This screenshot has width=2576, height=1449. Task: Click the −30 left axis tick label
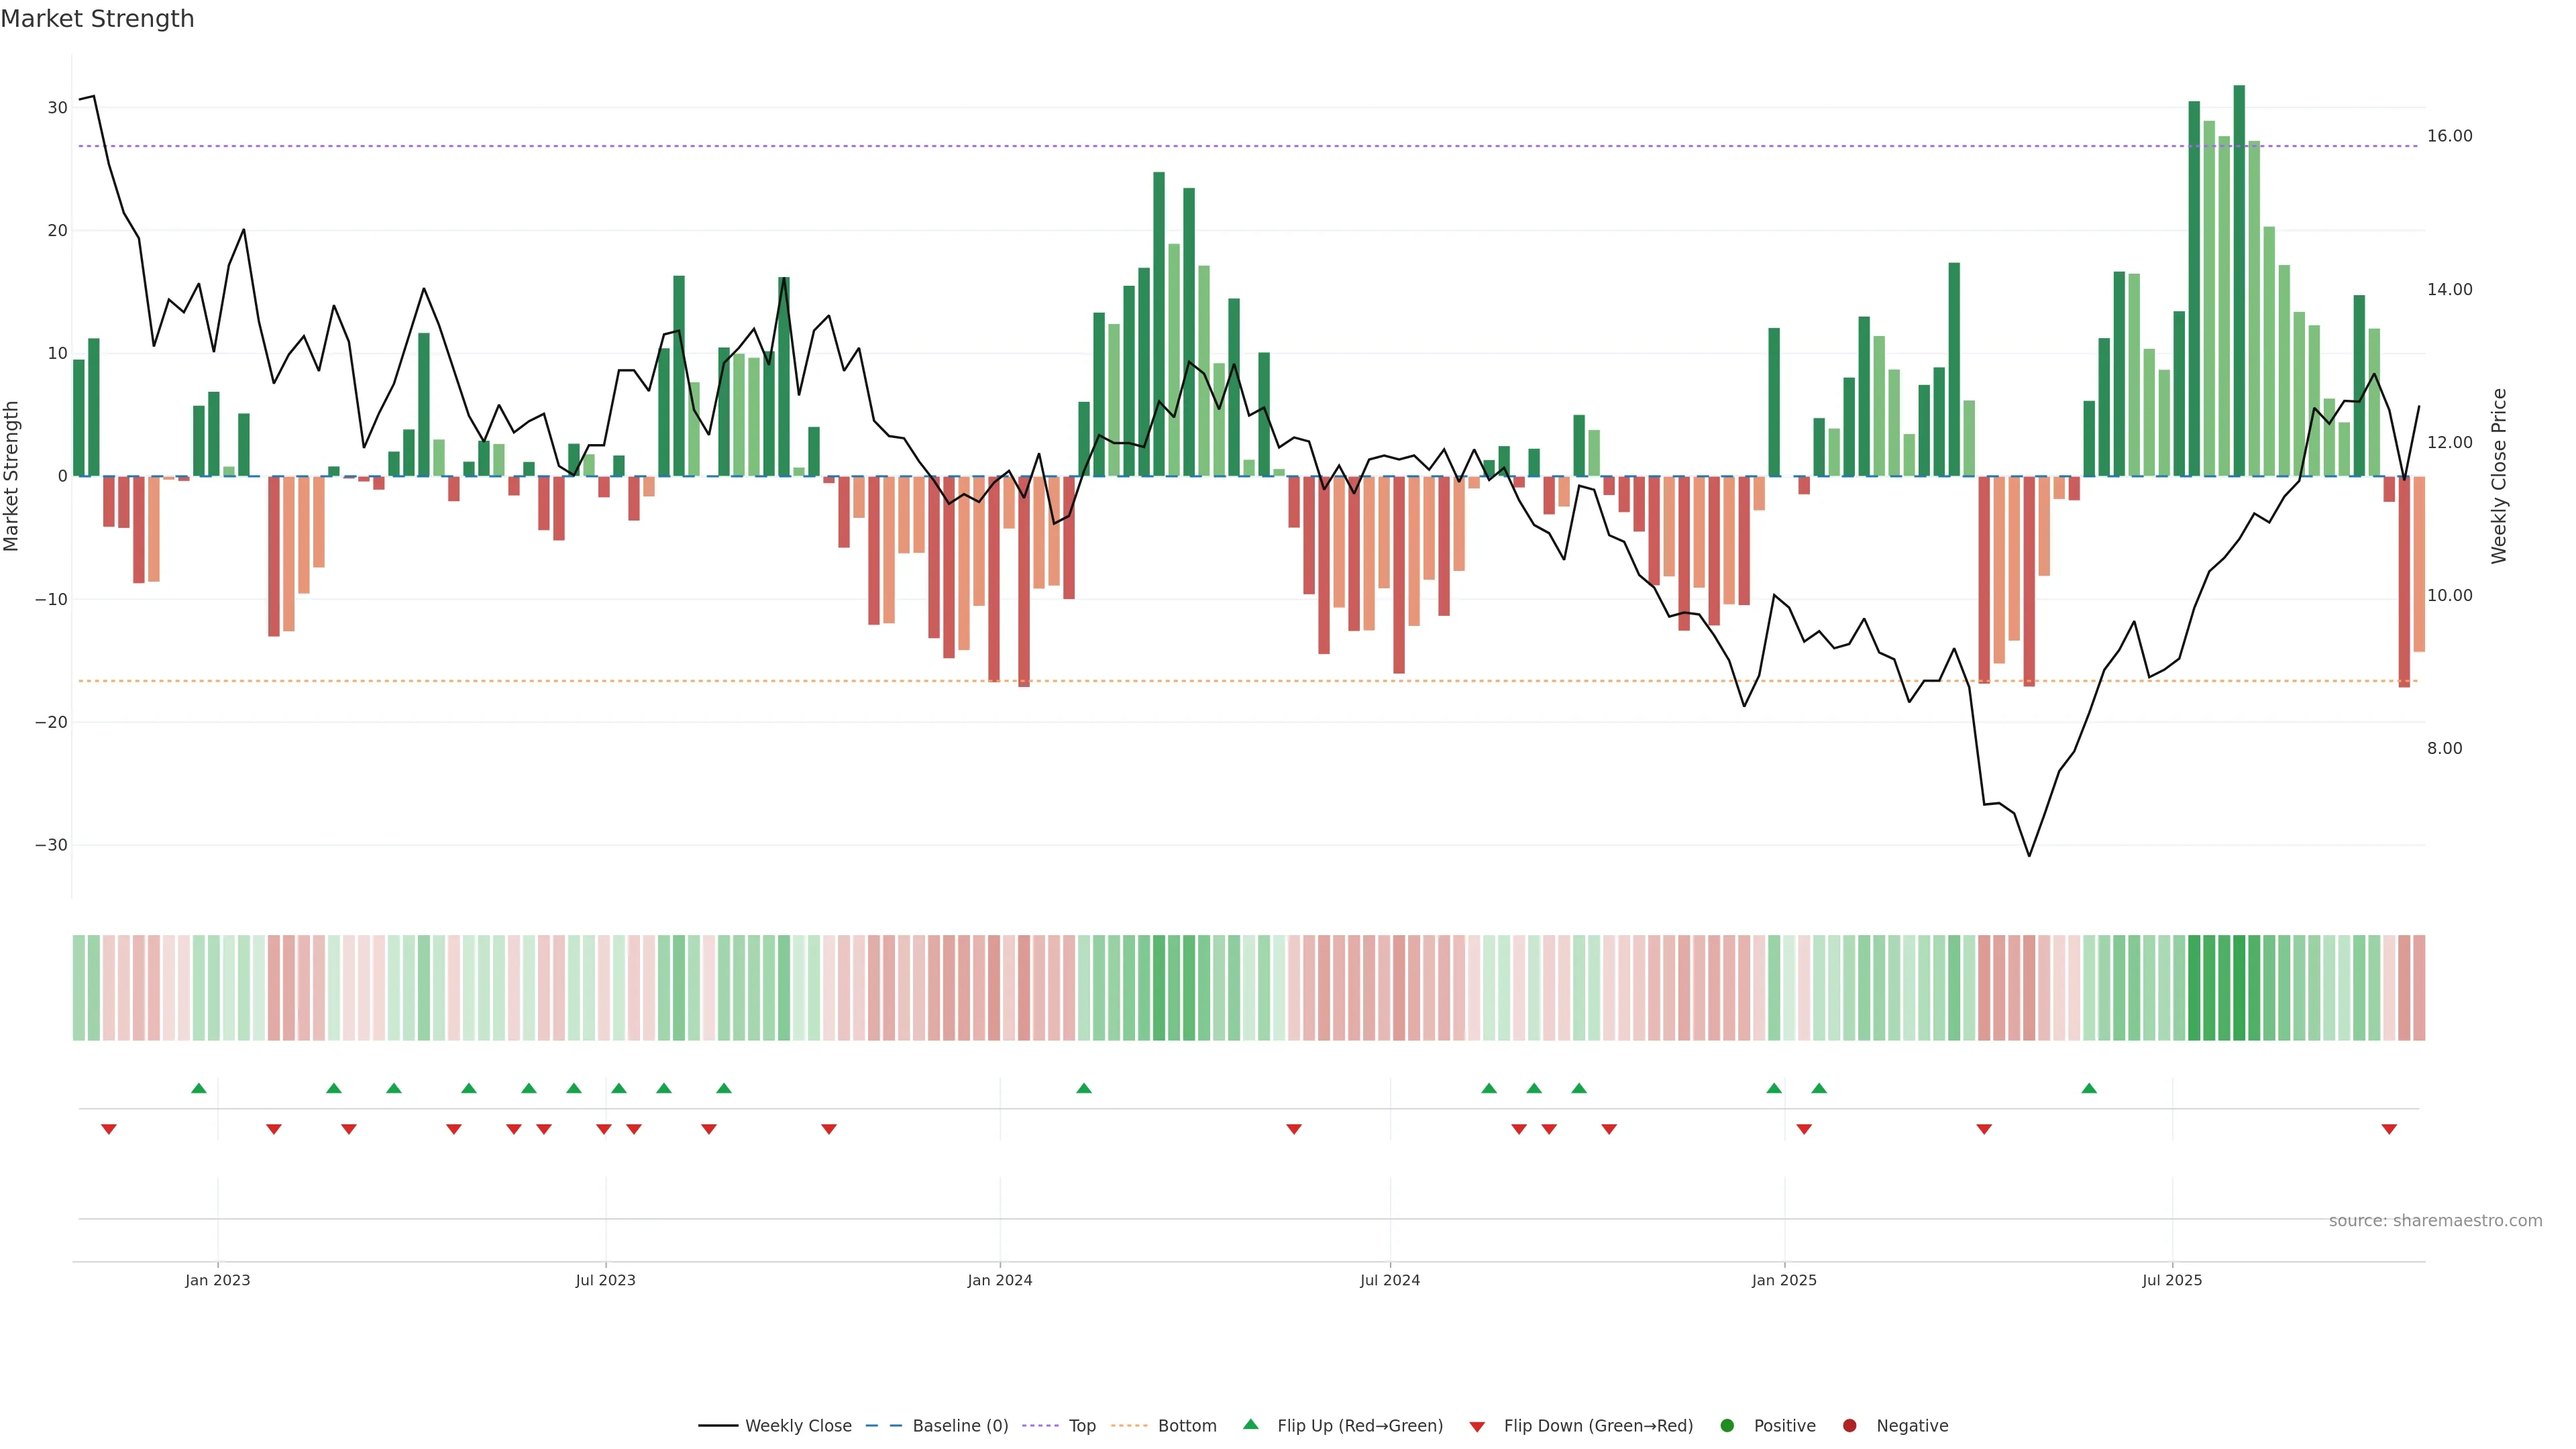click(x=51, y=845)
